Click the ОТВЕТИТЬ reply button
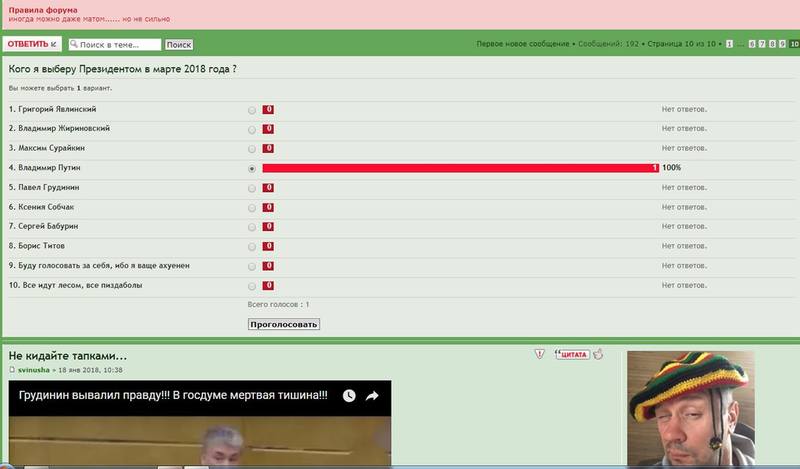Viewport: 800px width, 469px height. (32, 45)
